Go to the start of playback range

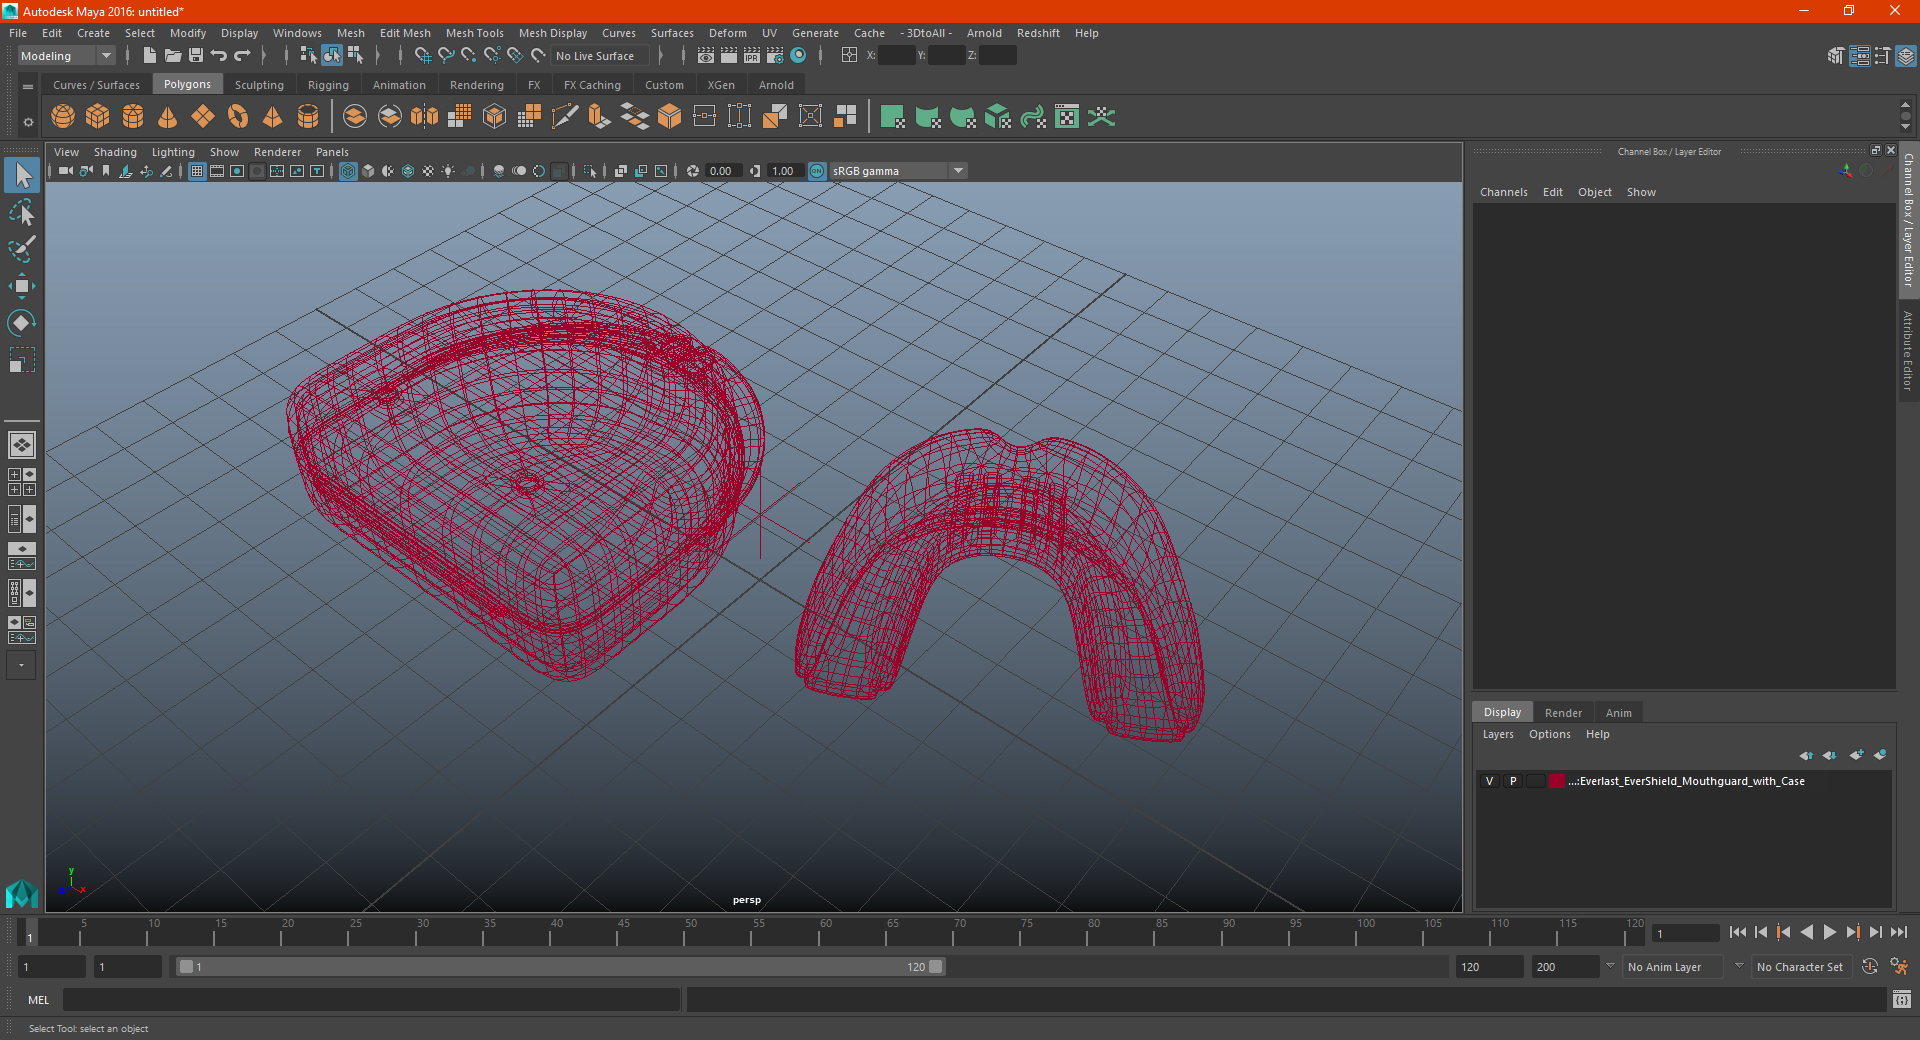click(1738, 932)
